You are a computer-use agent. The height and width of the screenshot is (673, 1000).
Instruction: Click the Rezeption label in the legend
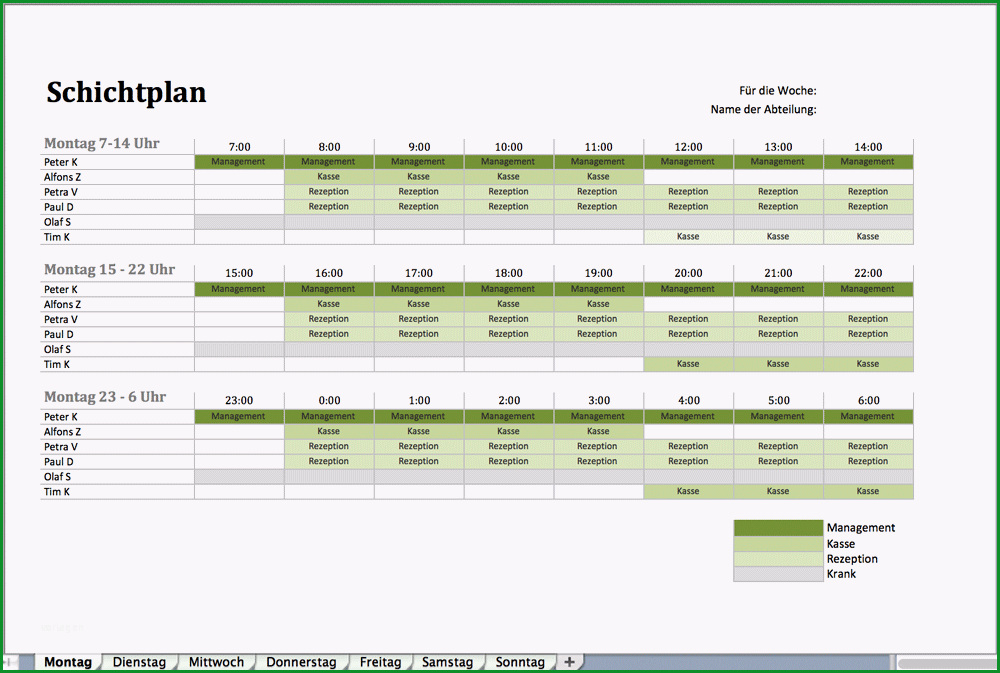(852, 559)
